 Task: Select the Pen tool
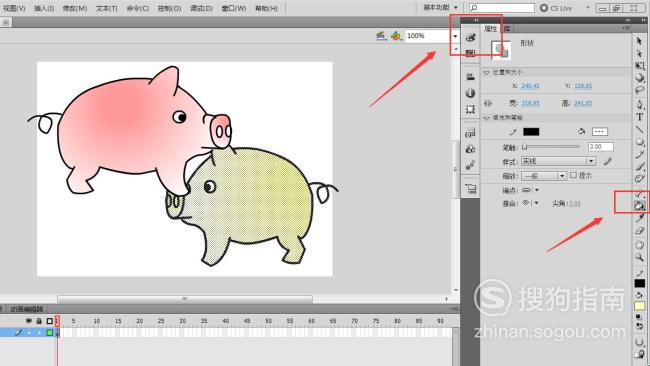[x=640, y=104]
